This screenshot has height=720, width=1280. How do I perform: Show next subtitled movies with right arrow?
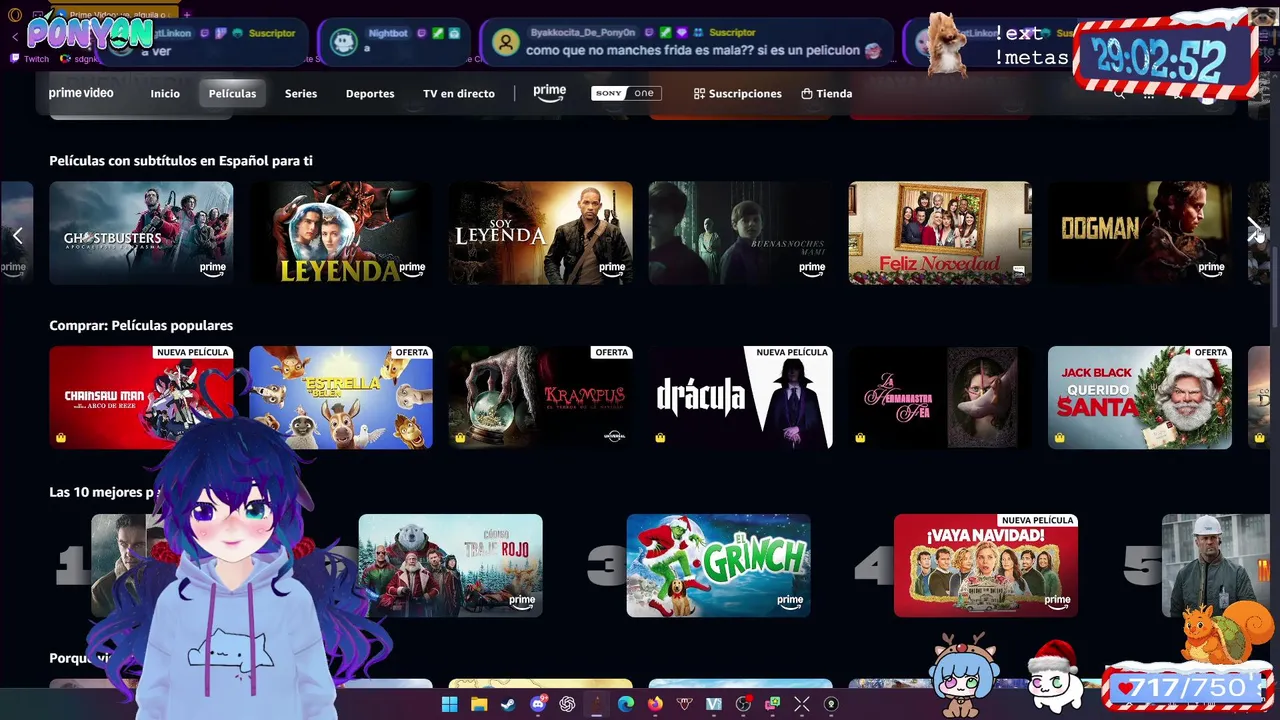(x=1254, y=231)
